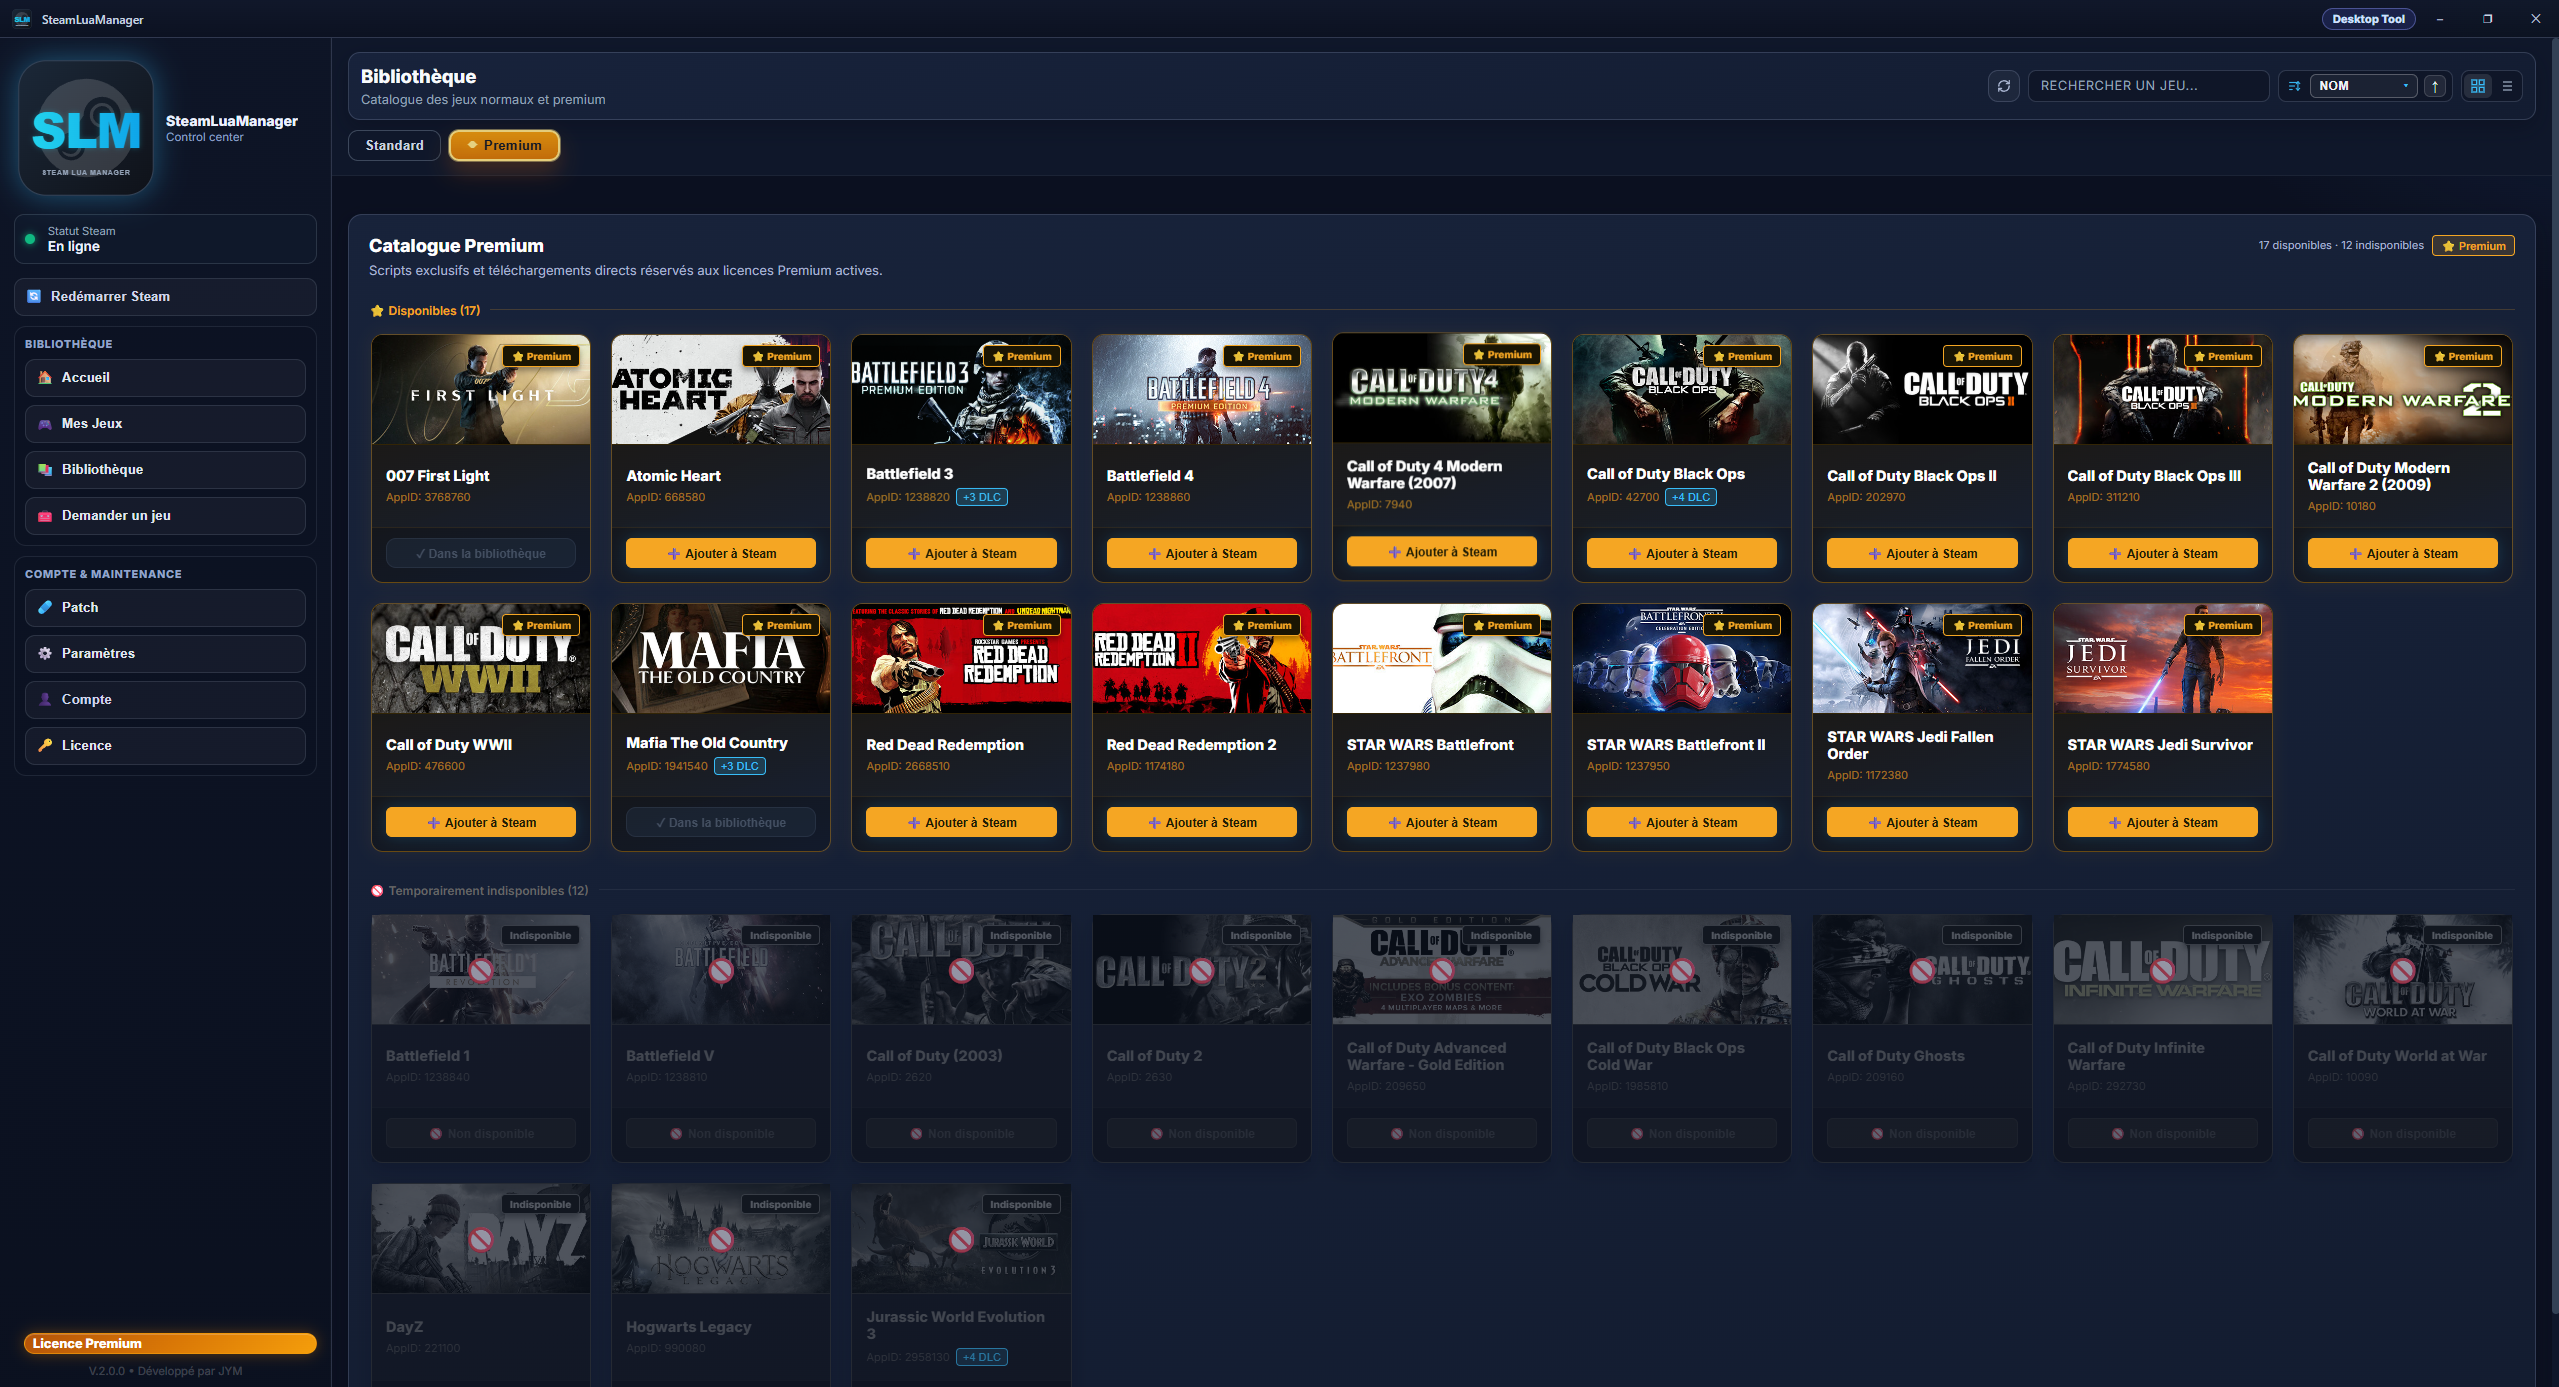
Task: Add Battlefield 4 to Steam
Action: point(1201,554)
